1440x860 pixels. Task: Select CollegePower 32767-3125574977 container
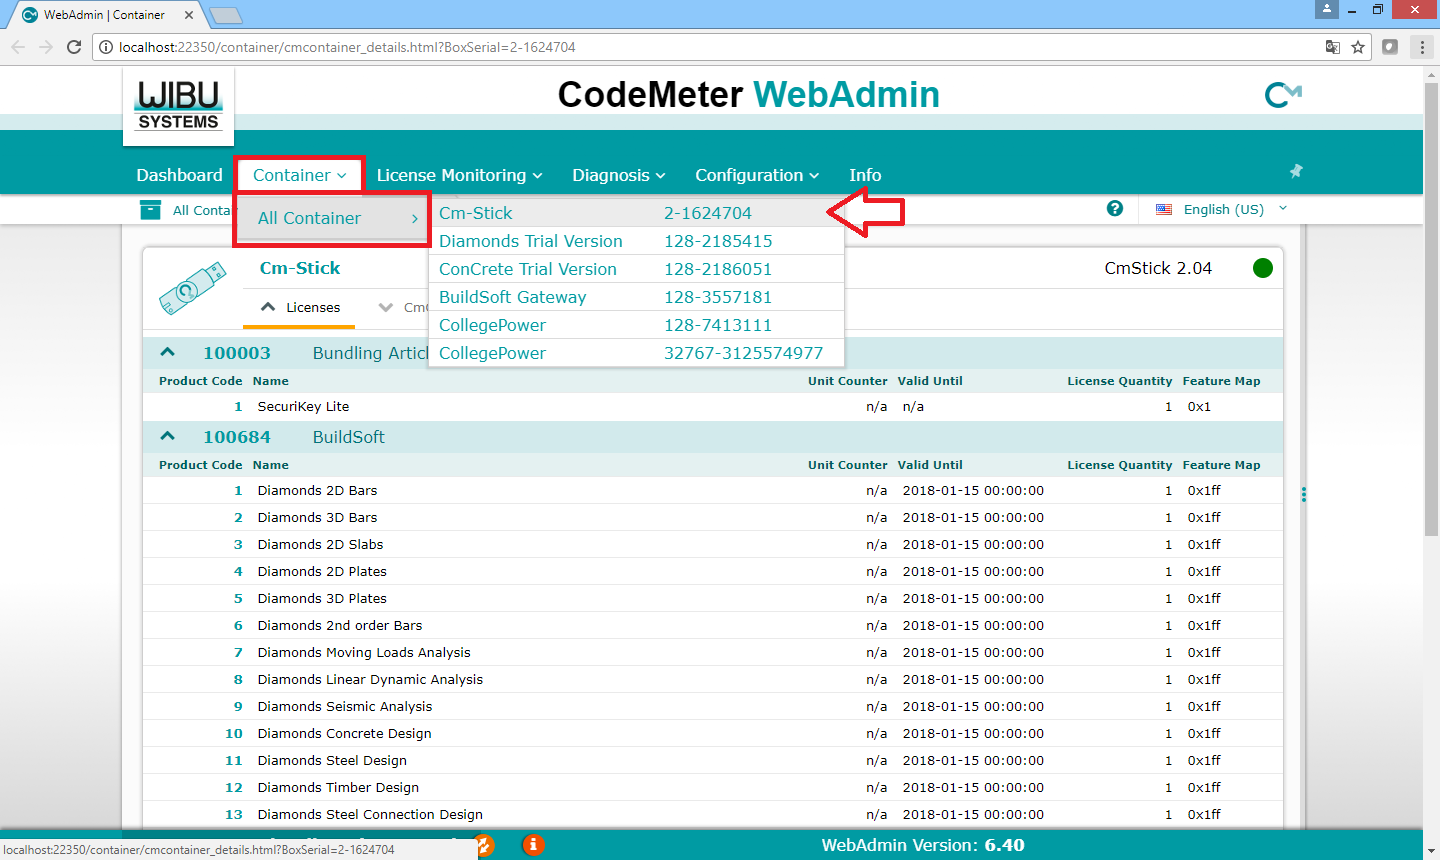[x=636, y=353]
